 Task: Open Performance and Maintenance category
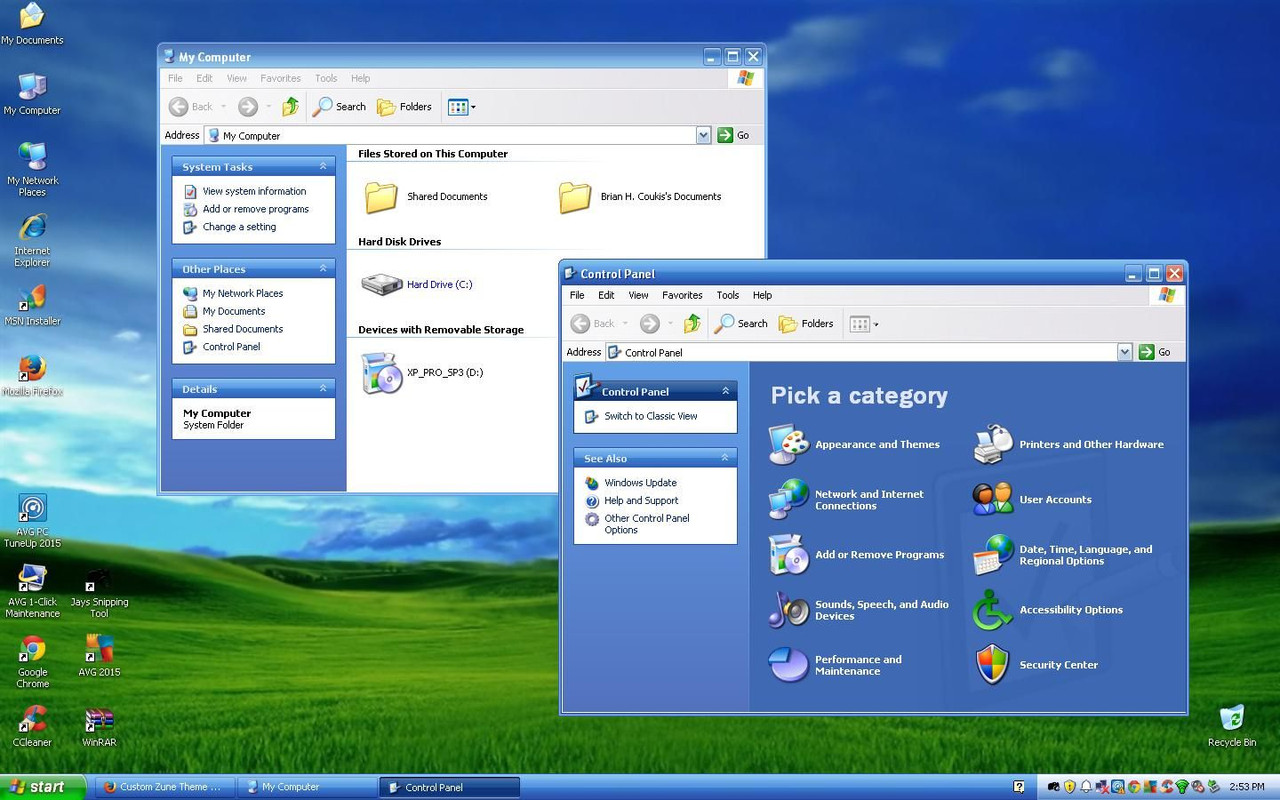pyautogui.click(x=836, y=665)
